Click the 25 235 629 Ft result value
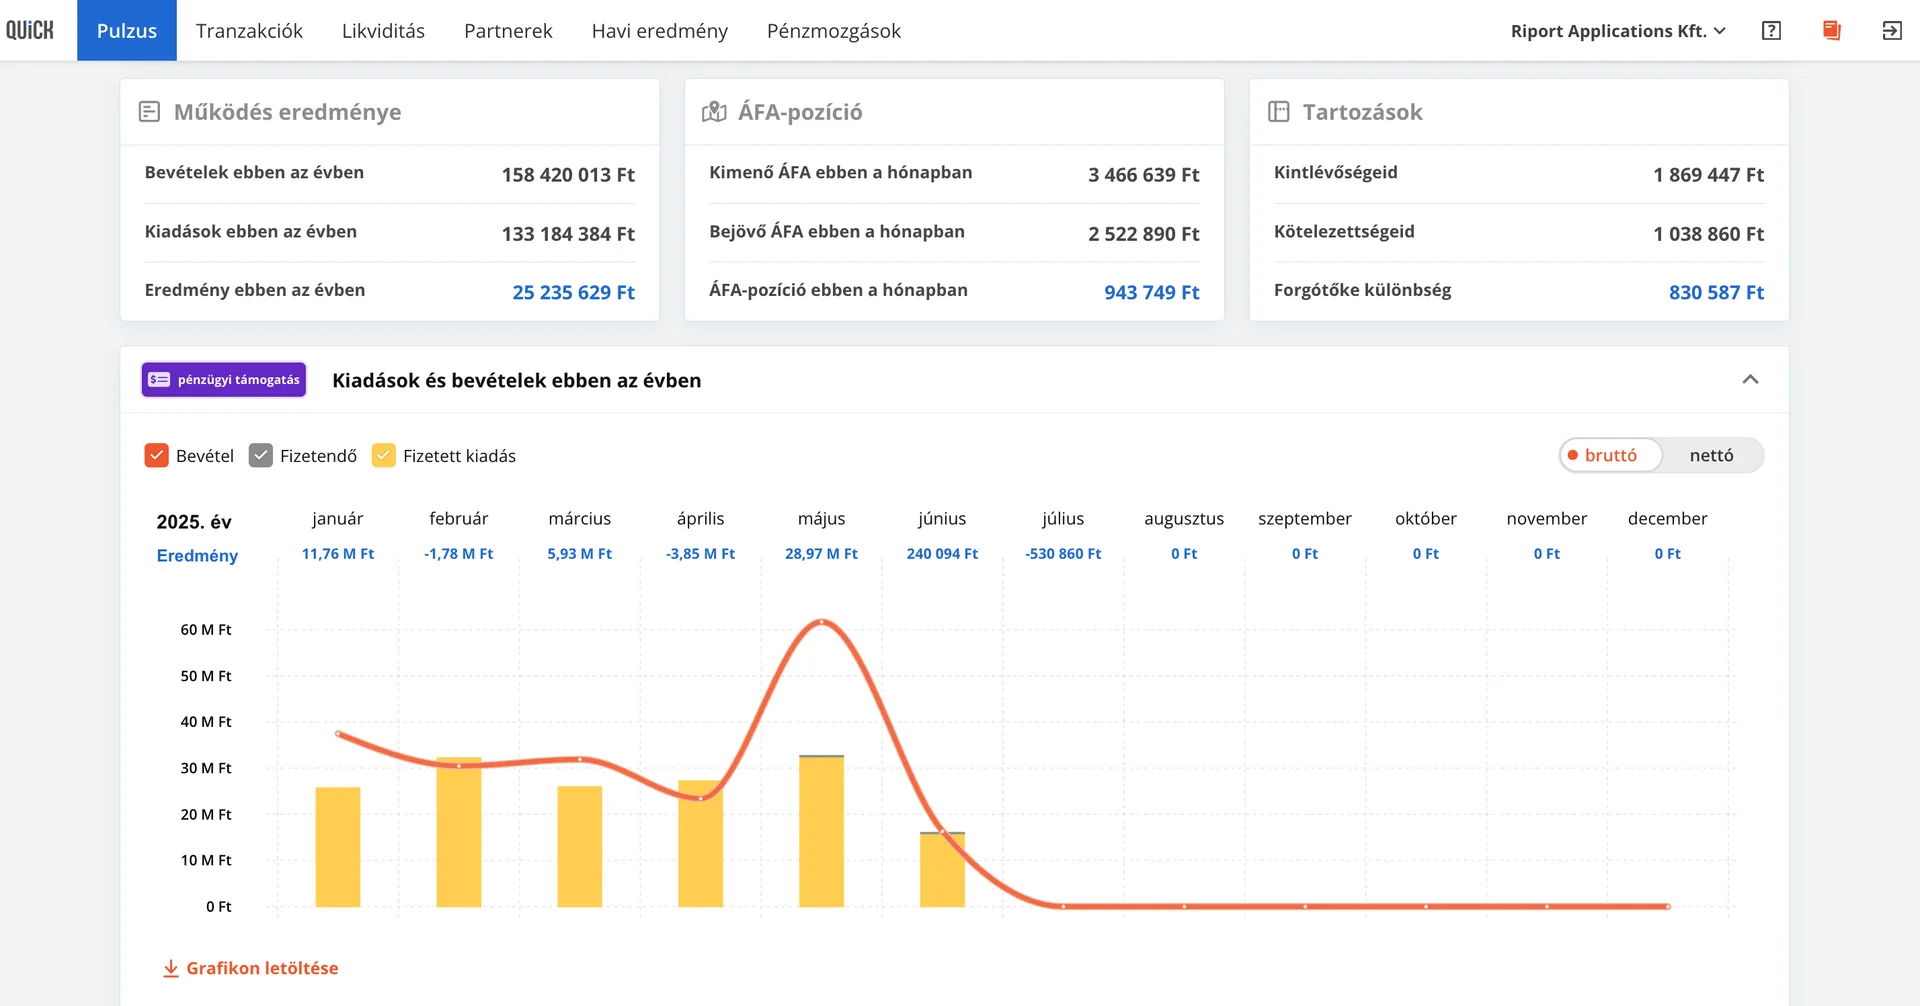The image size is (1920, 1006). point(574,292)
